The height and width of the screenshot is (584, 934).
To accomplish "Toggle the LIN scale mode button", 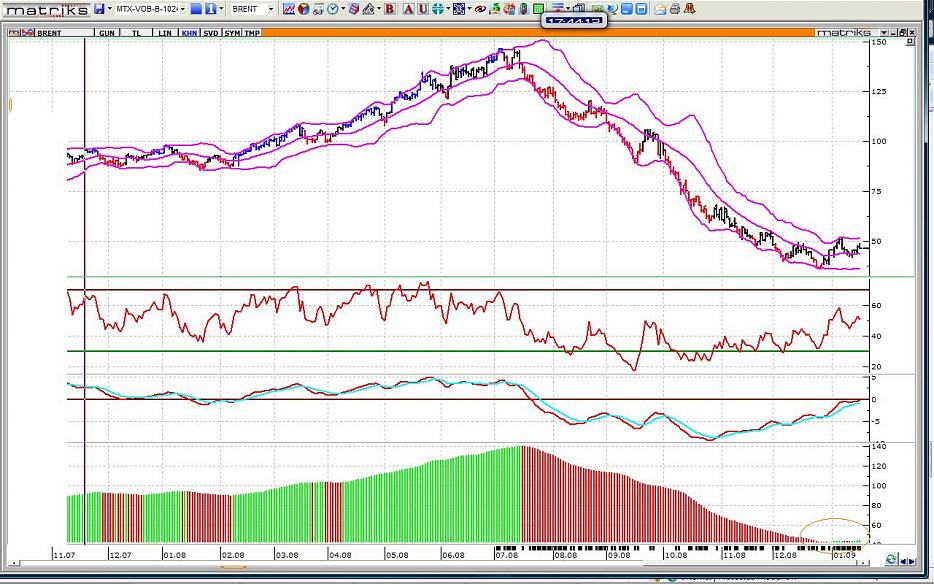I will click(166, 33).
